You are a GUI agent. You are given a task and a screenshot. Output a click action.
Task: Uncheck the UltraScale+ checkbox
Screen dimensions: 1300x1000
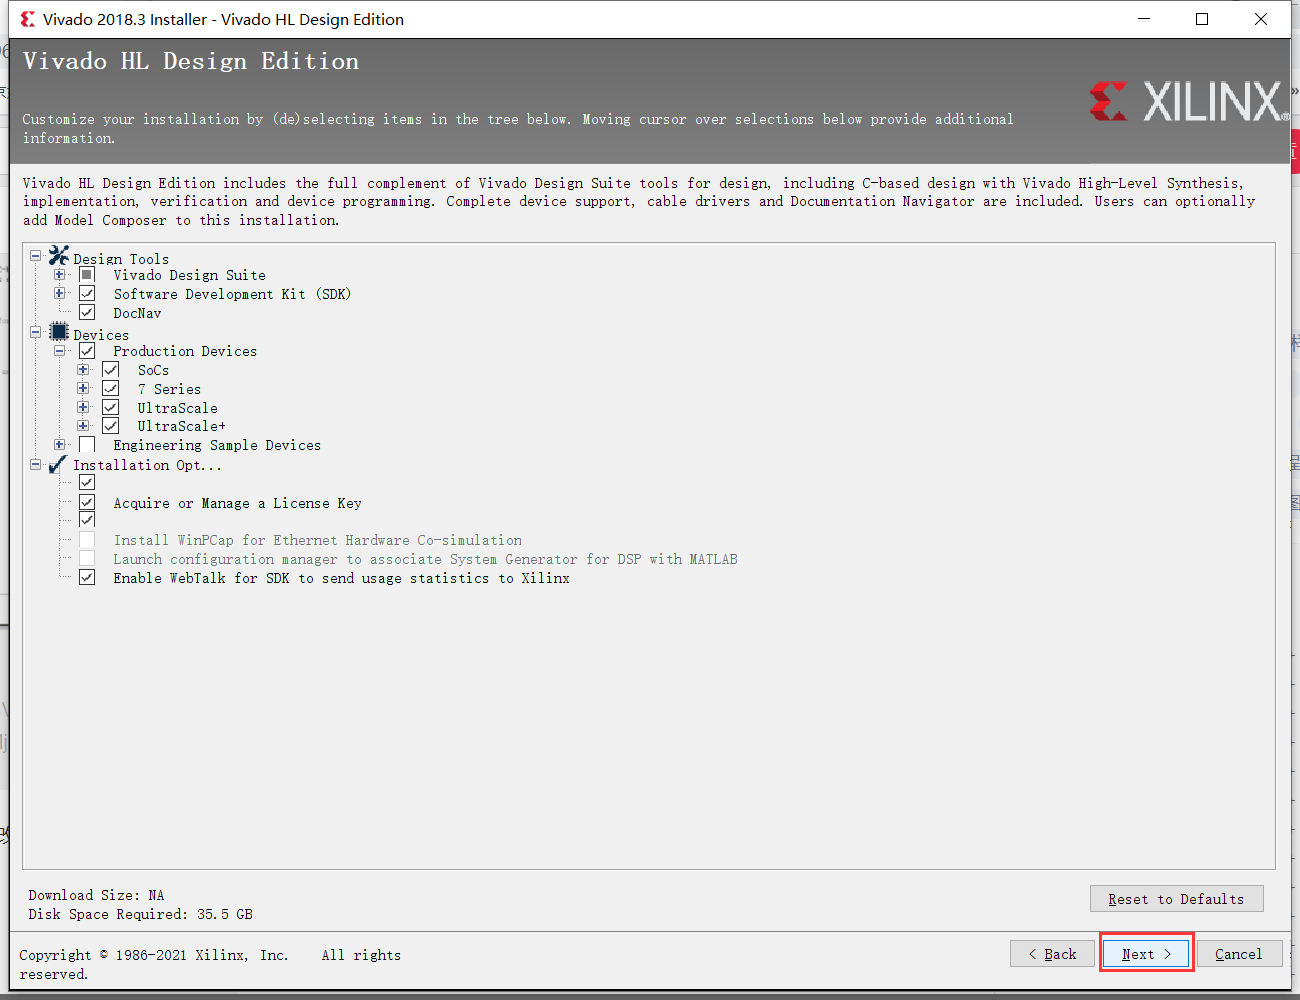(x=111, y=426)
